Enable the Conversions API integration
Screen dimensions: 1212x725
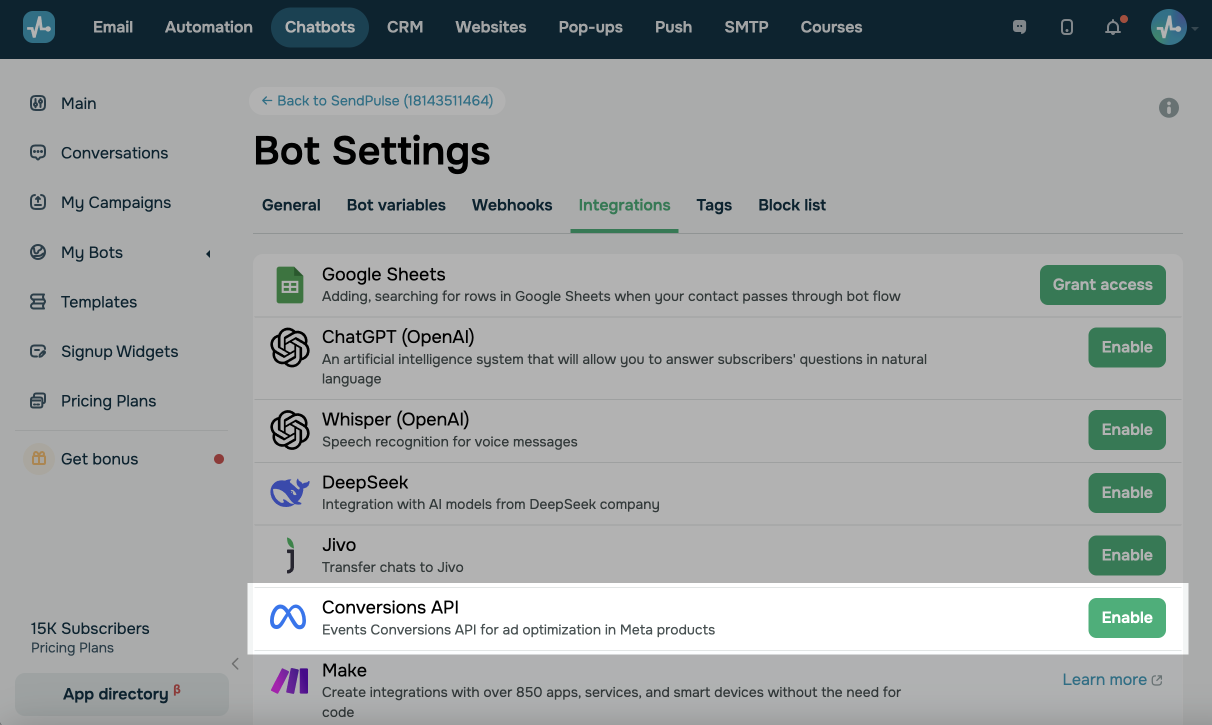point(1126,618)
